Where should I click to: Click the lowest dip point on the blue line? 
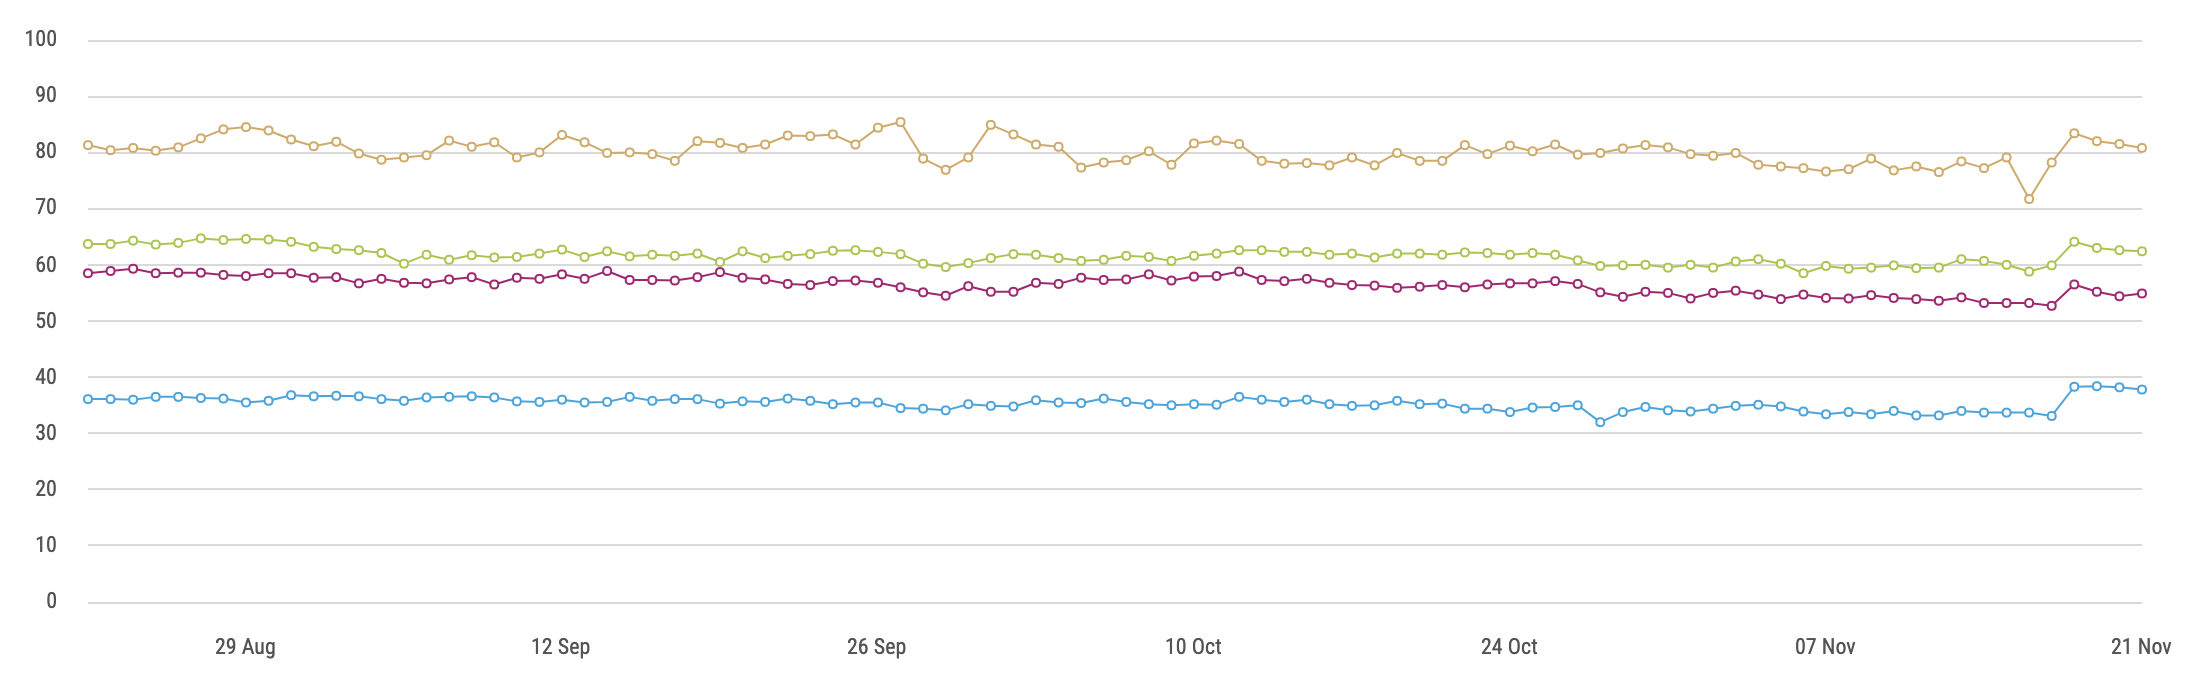1600,422
